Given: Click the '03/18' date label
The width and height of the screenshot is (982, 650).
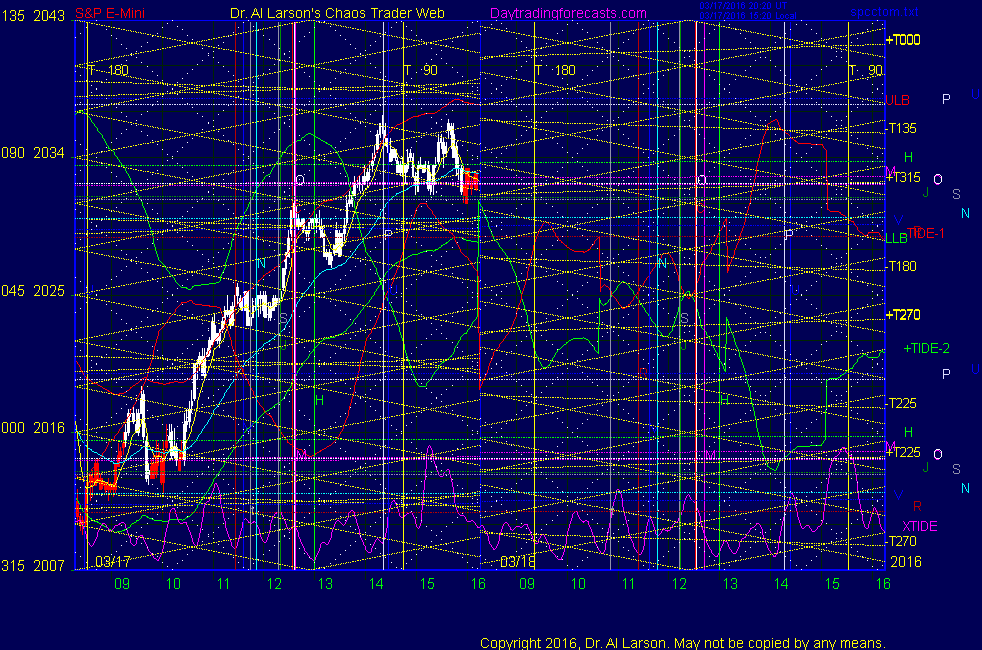Looking at the screenshot, I should tap(517, 561).
